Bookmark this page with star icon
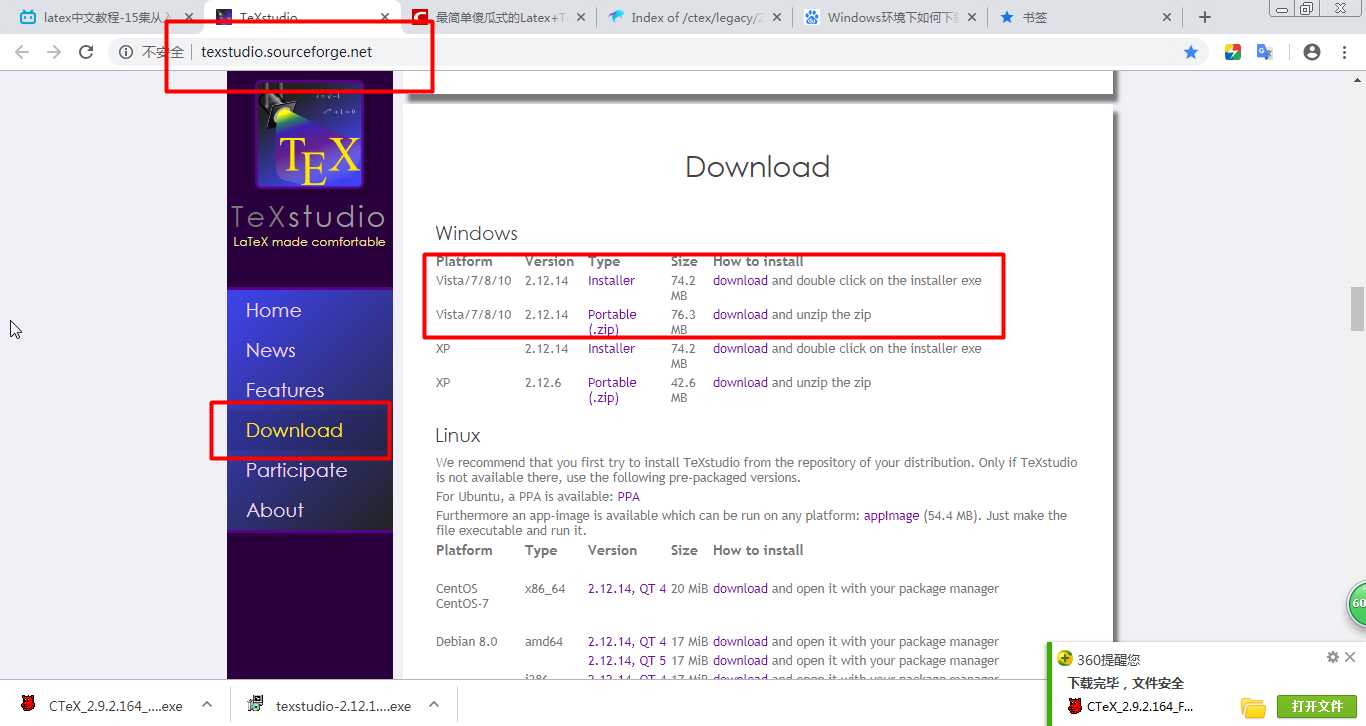 [x=1191, y=52]
